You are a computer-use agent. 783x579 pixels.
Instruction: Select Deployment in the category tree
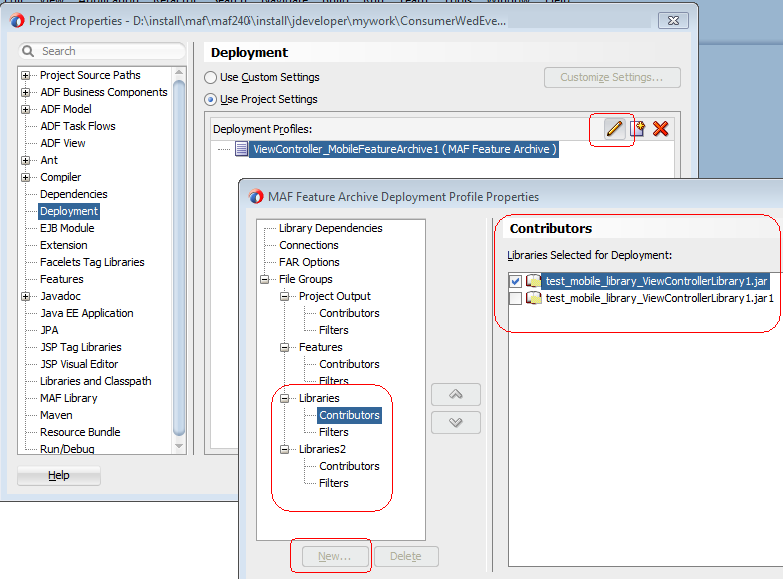[x=69, y=211]
